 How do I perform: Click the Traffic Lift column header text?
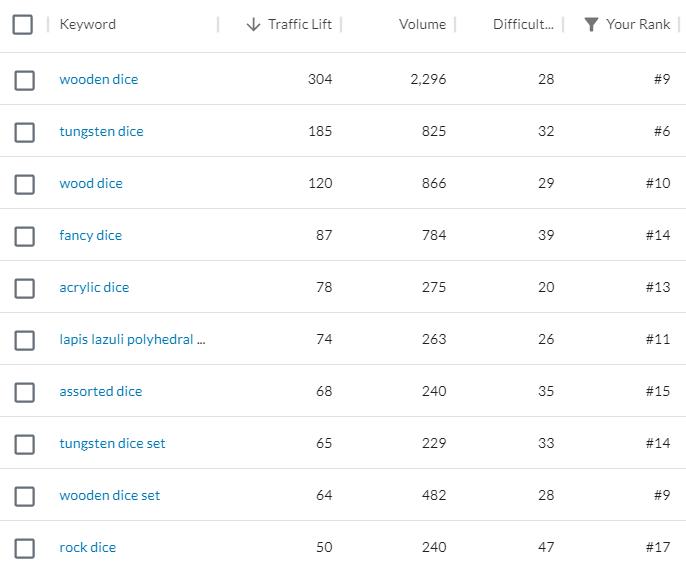300,24
